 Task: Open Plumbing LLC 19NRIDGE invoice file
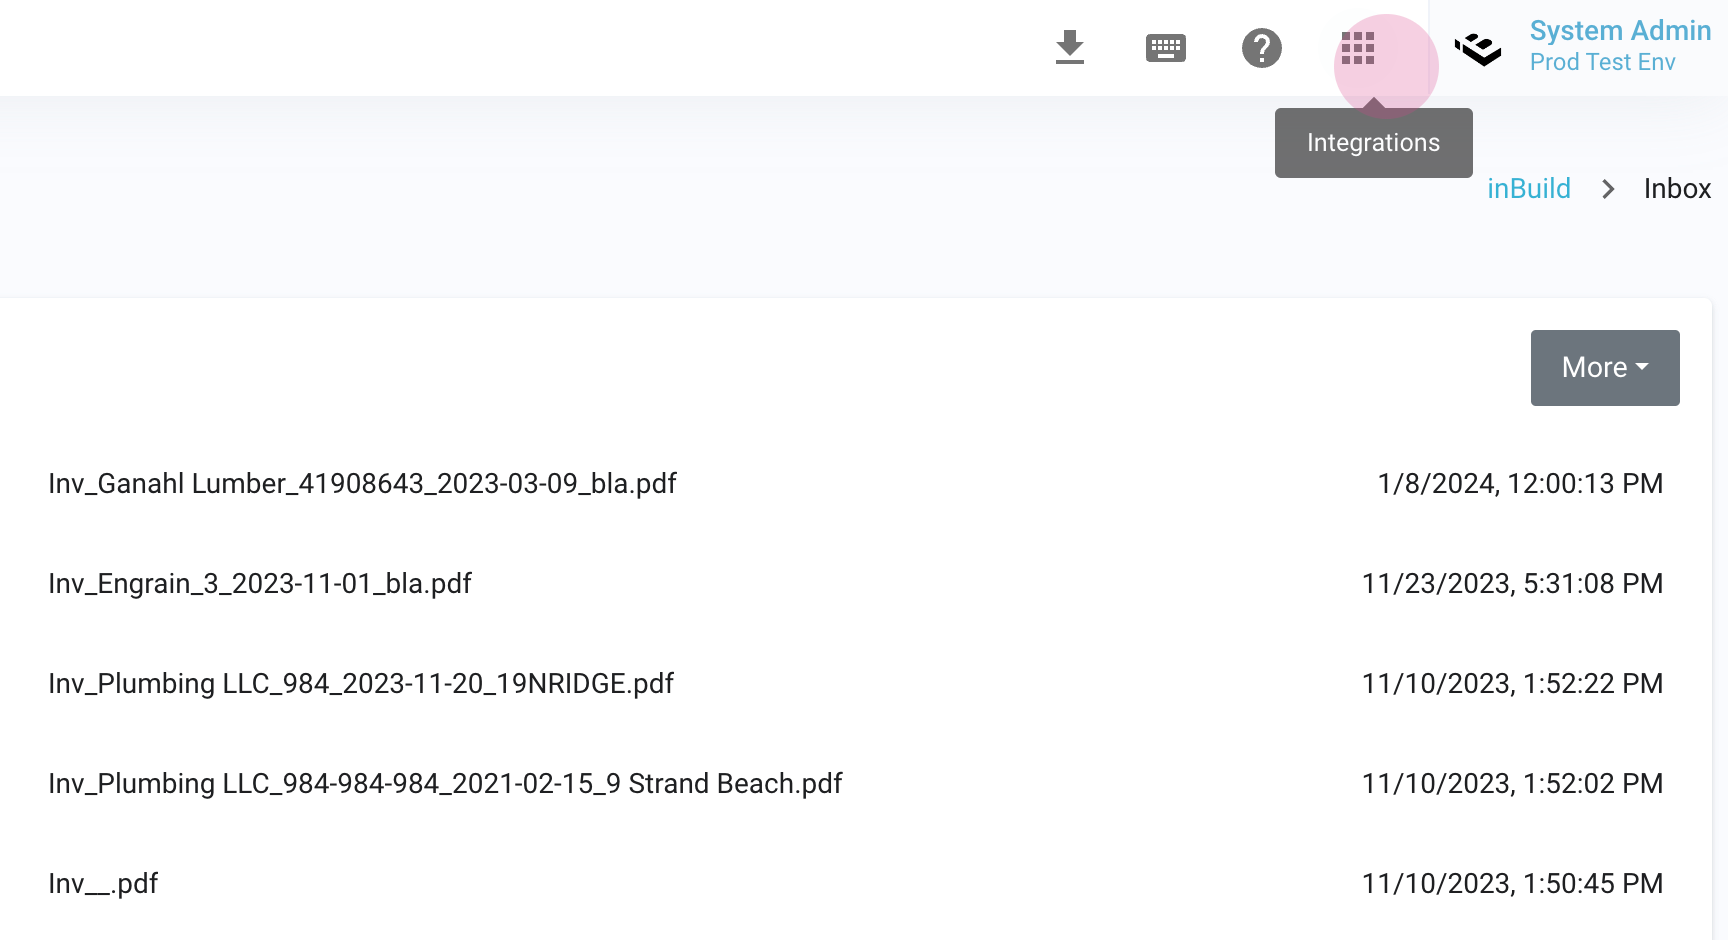[x=361, y=684]
